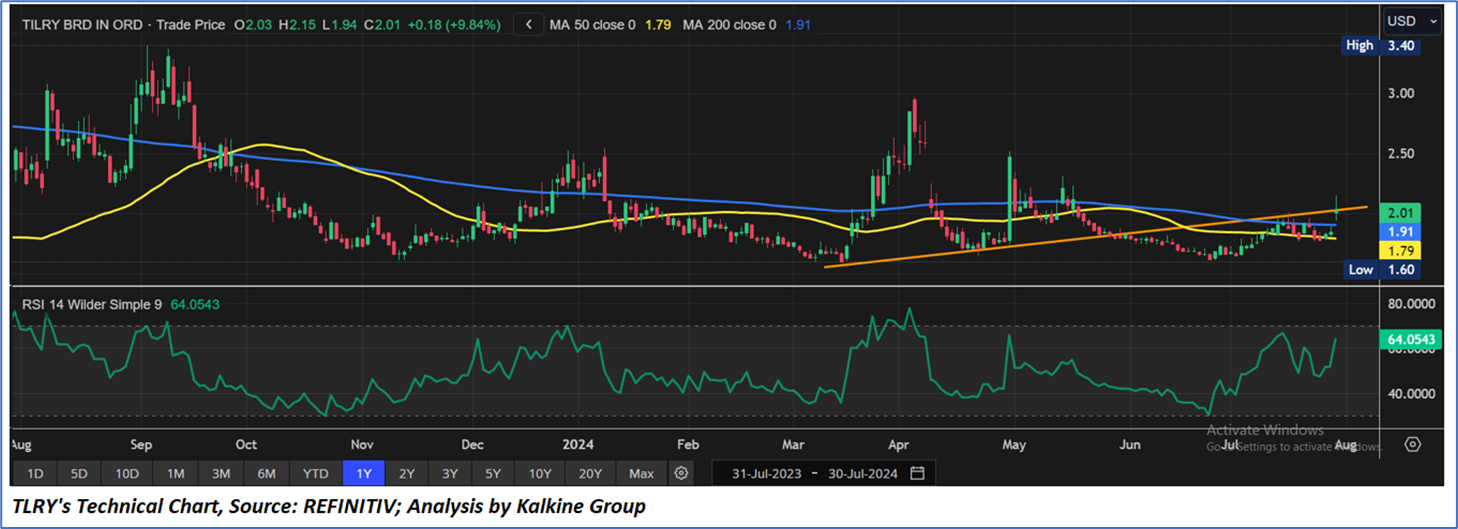Screen dimensions: 1458x529
Task: Click the chart axis settings icon
Action: click(x=1413, y=444)
